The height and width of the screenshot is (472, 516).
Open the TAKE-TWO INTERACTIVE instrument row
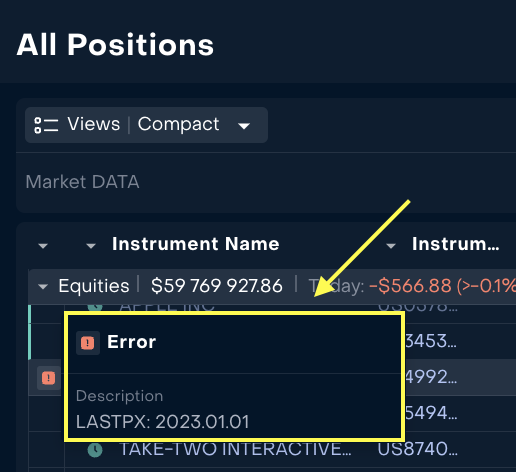(x=235, y=449)
